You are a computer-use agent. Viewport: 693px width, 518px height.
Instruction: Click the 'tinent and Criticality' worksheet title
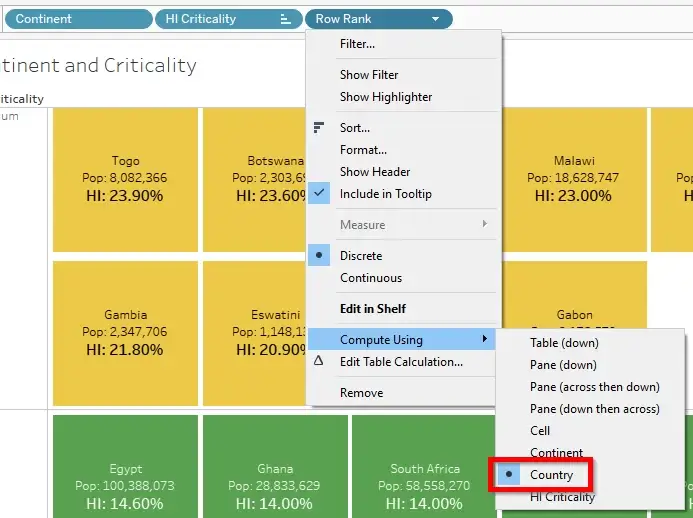click(98, 65)
